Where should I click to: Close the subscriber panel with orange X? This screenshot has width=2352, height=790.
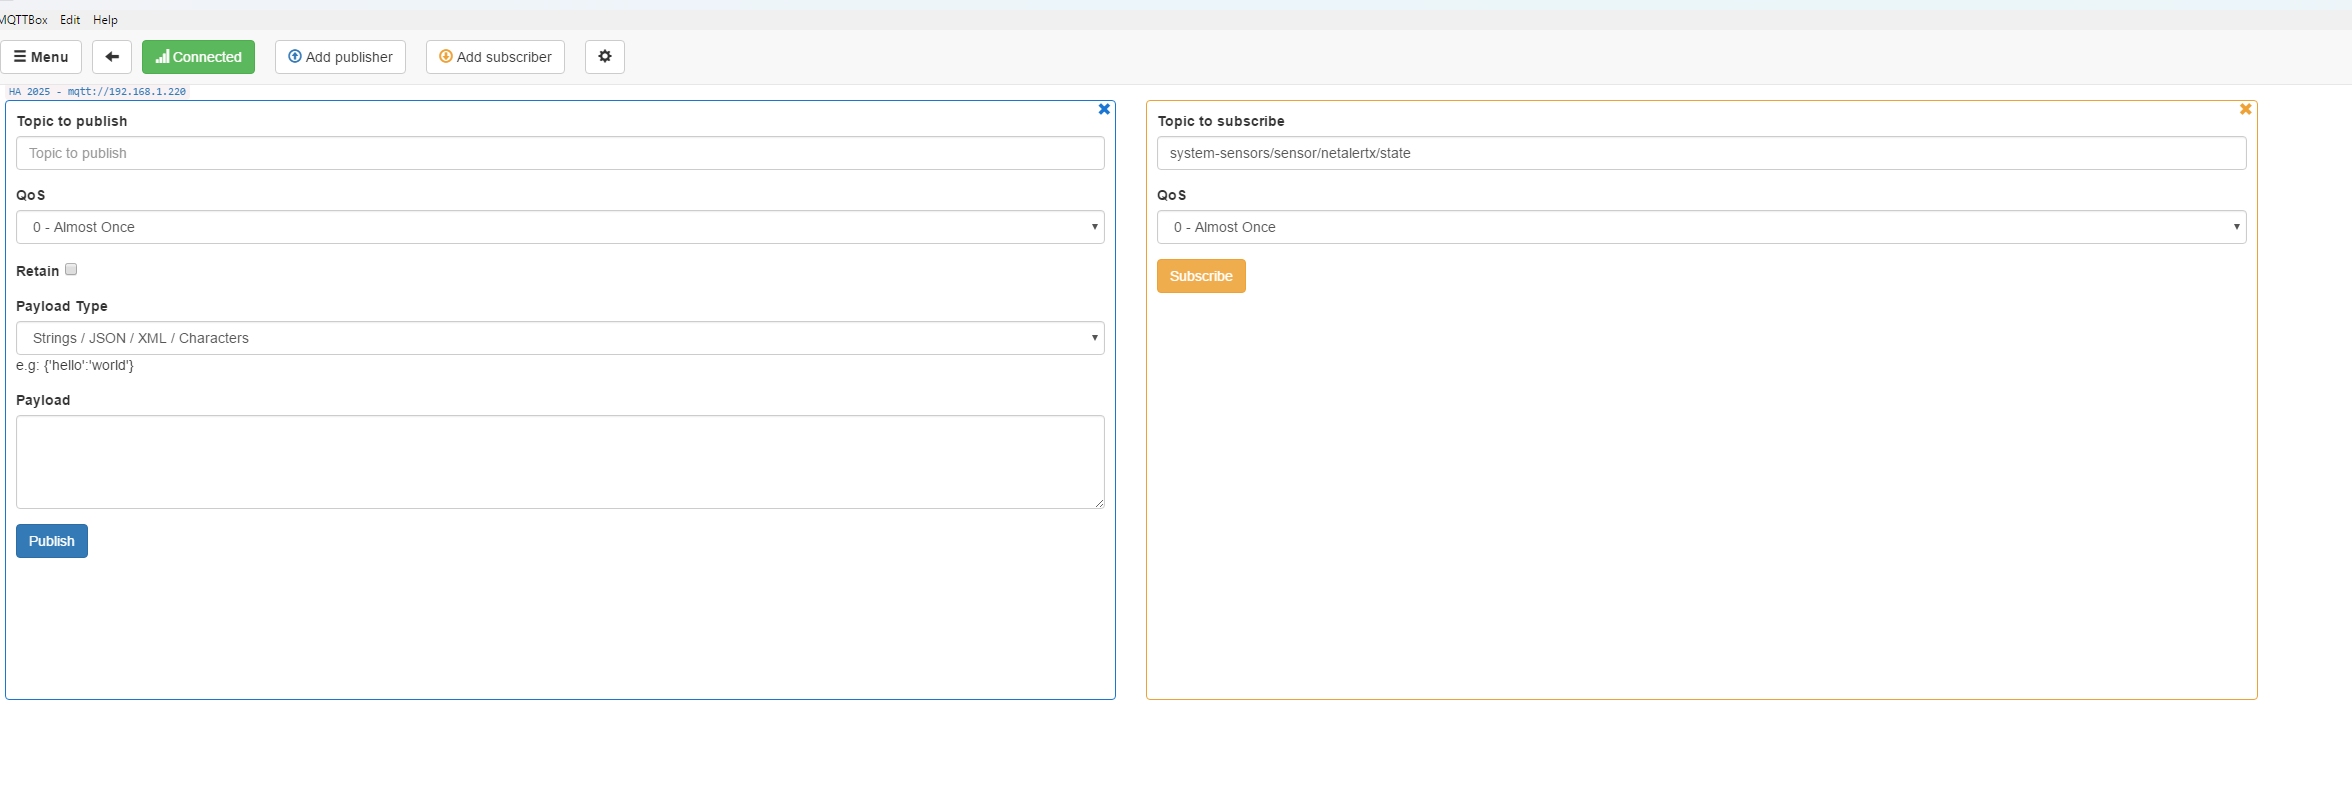pos(2245,109)
